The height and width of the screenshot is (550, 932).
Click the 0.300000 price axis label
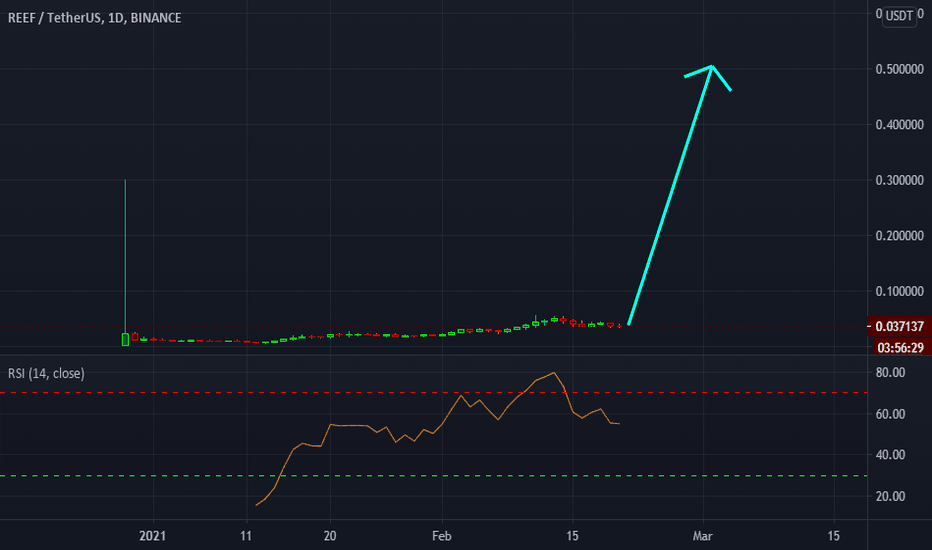pyautogui.click(x=899, y=180)
